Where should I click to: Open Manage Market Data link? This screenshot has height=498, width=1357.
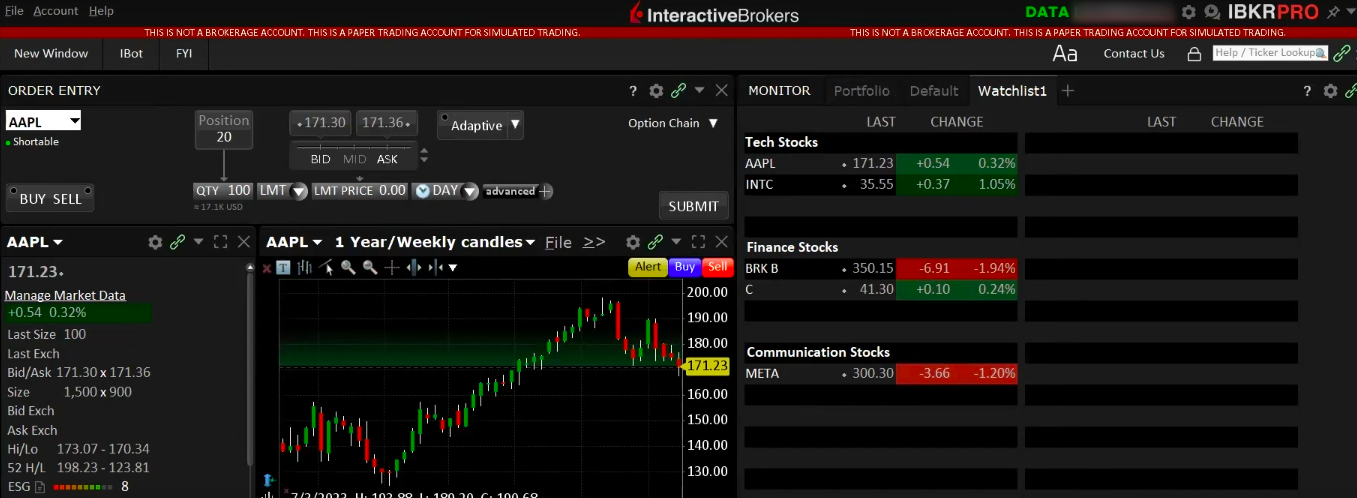pyautogui.click(x=65, y=295)
